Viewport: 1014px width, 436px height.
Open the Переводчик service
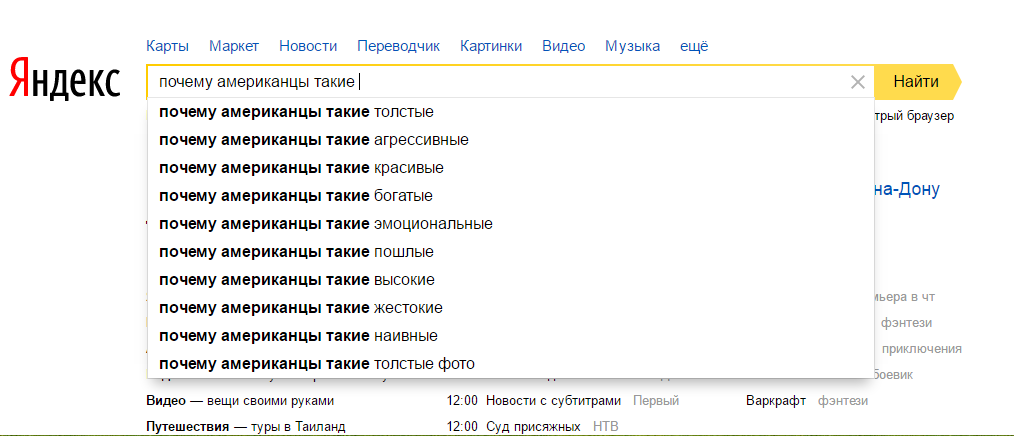tap(398, 46)
